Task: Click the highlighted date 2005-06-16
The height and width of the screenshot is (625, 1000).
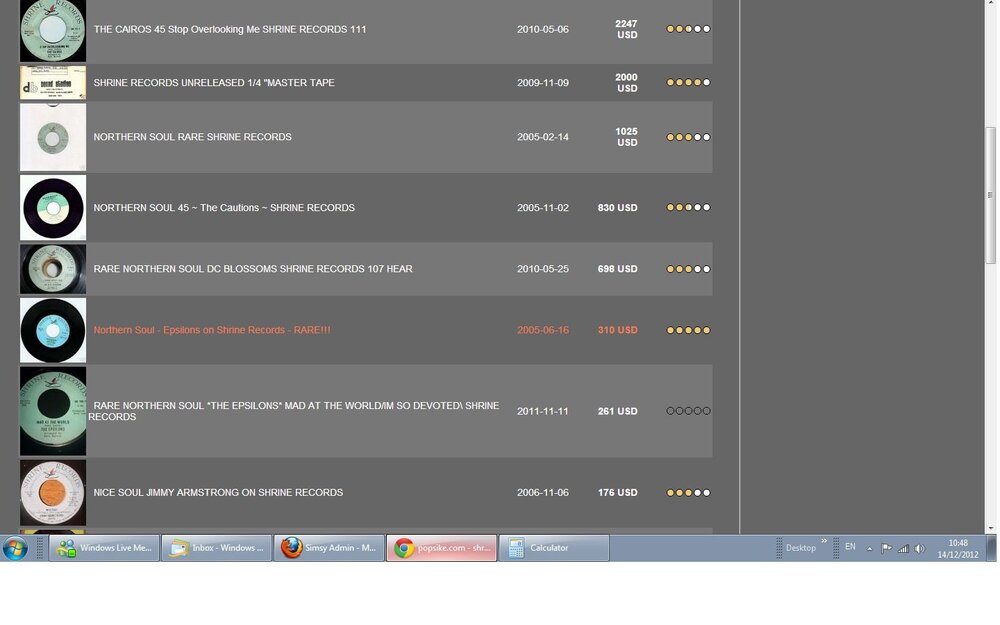Action: pyautogui.click(x=543, y=330)
